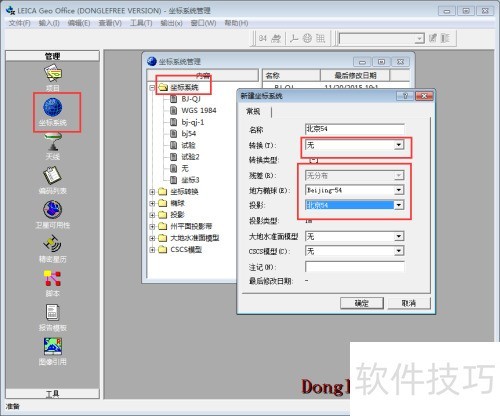Open the 输入(I) menu

pyautogui.click(x=49, y=23)
